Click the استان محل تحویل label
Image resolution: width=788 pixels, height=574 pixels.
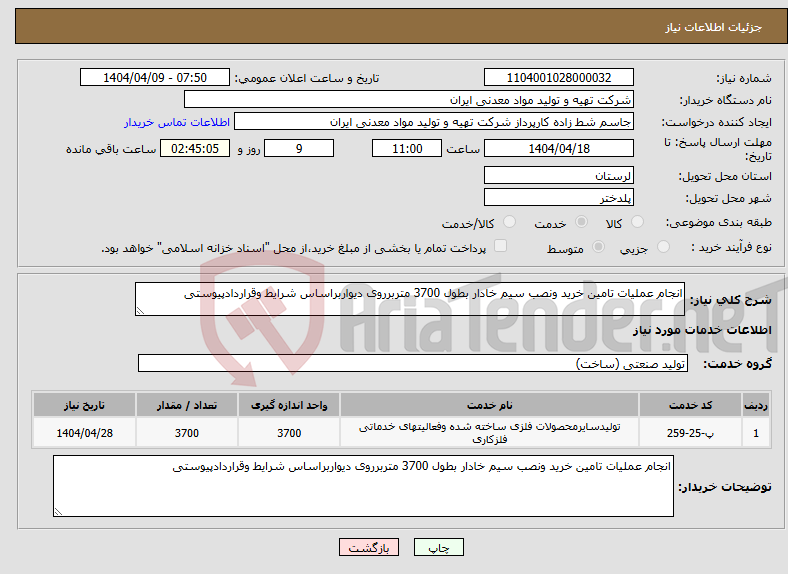click(x=725, y=176)
